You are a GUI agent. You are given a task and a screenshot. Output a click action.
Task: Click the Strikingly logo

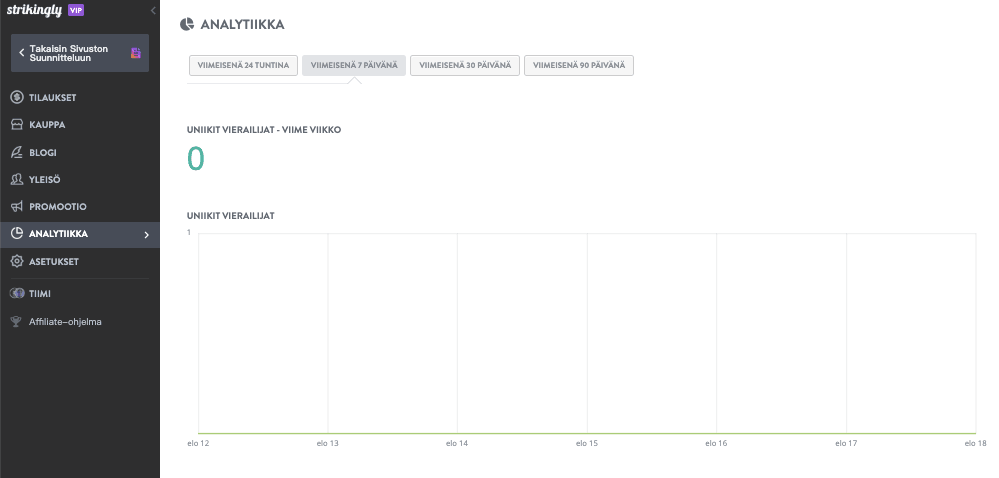[x=33, y=10]
